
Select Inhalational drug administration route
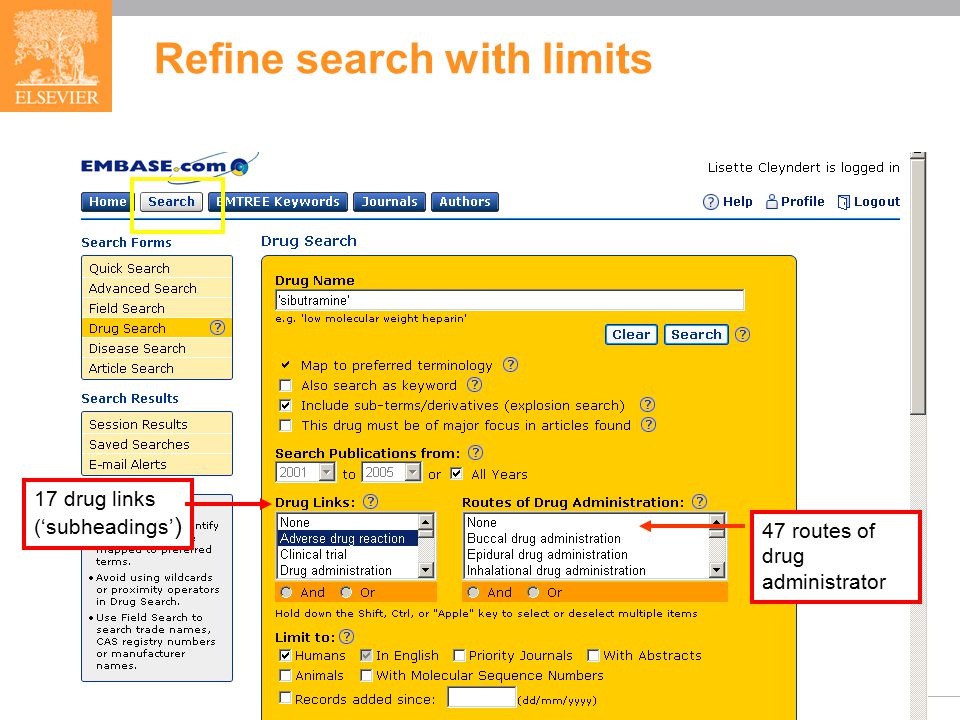point(587,570)
